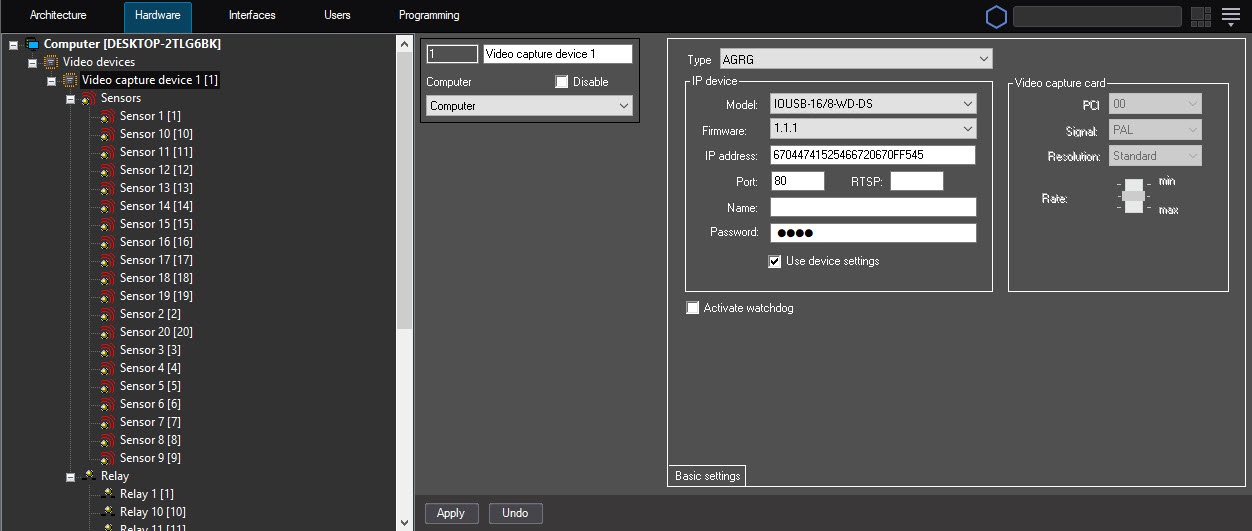Select Sensor 7 [7] in the tree
Image resolution: width=1252 pixels, height=531 pixels.
tap(150, 422)
